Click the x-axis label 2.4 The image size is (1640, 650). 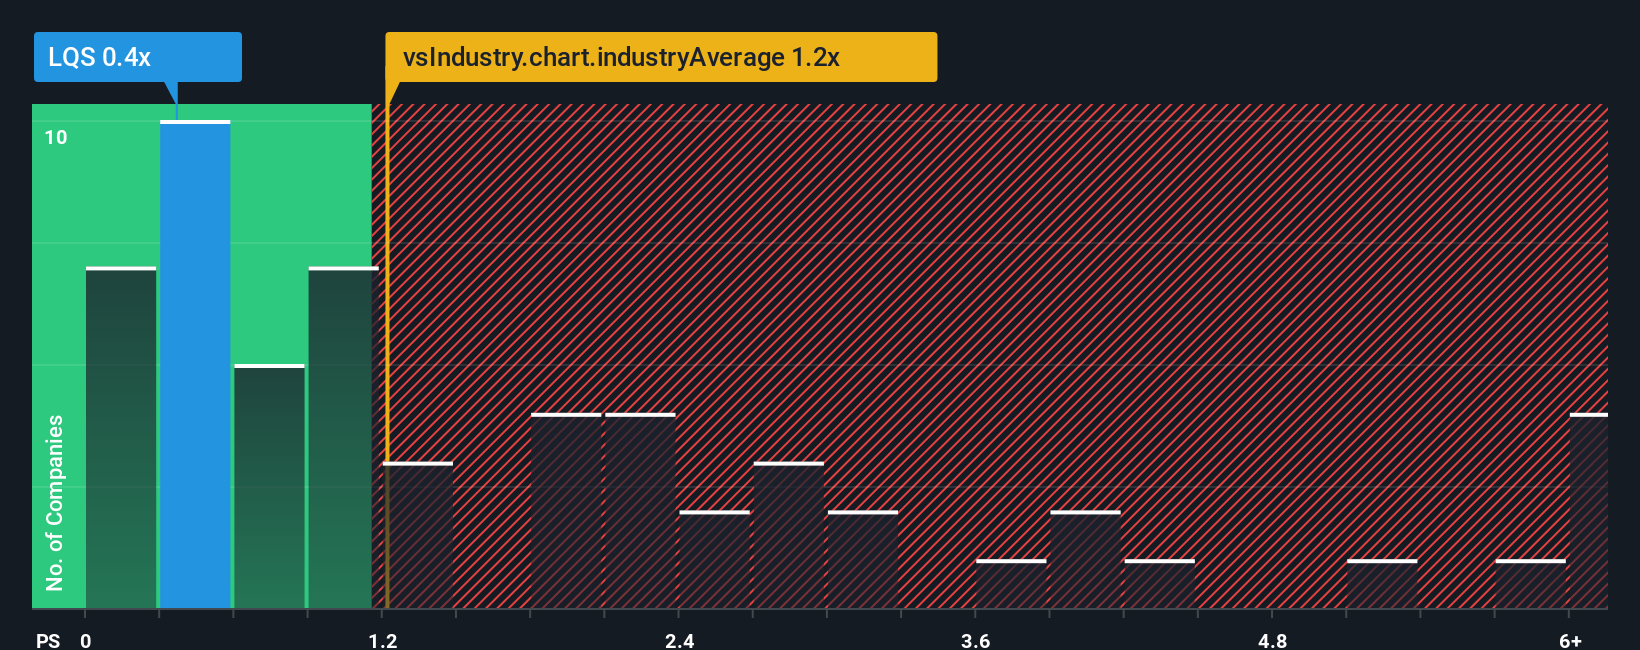pos(680,640)
